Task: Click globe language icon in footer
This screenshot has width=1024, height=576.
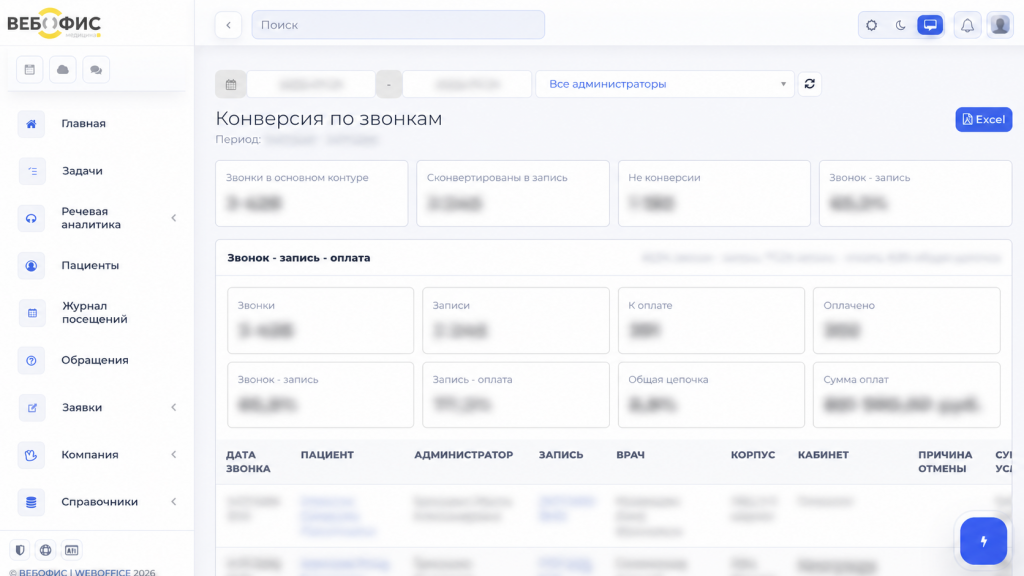Action: click(45, 550)
